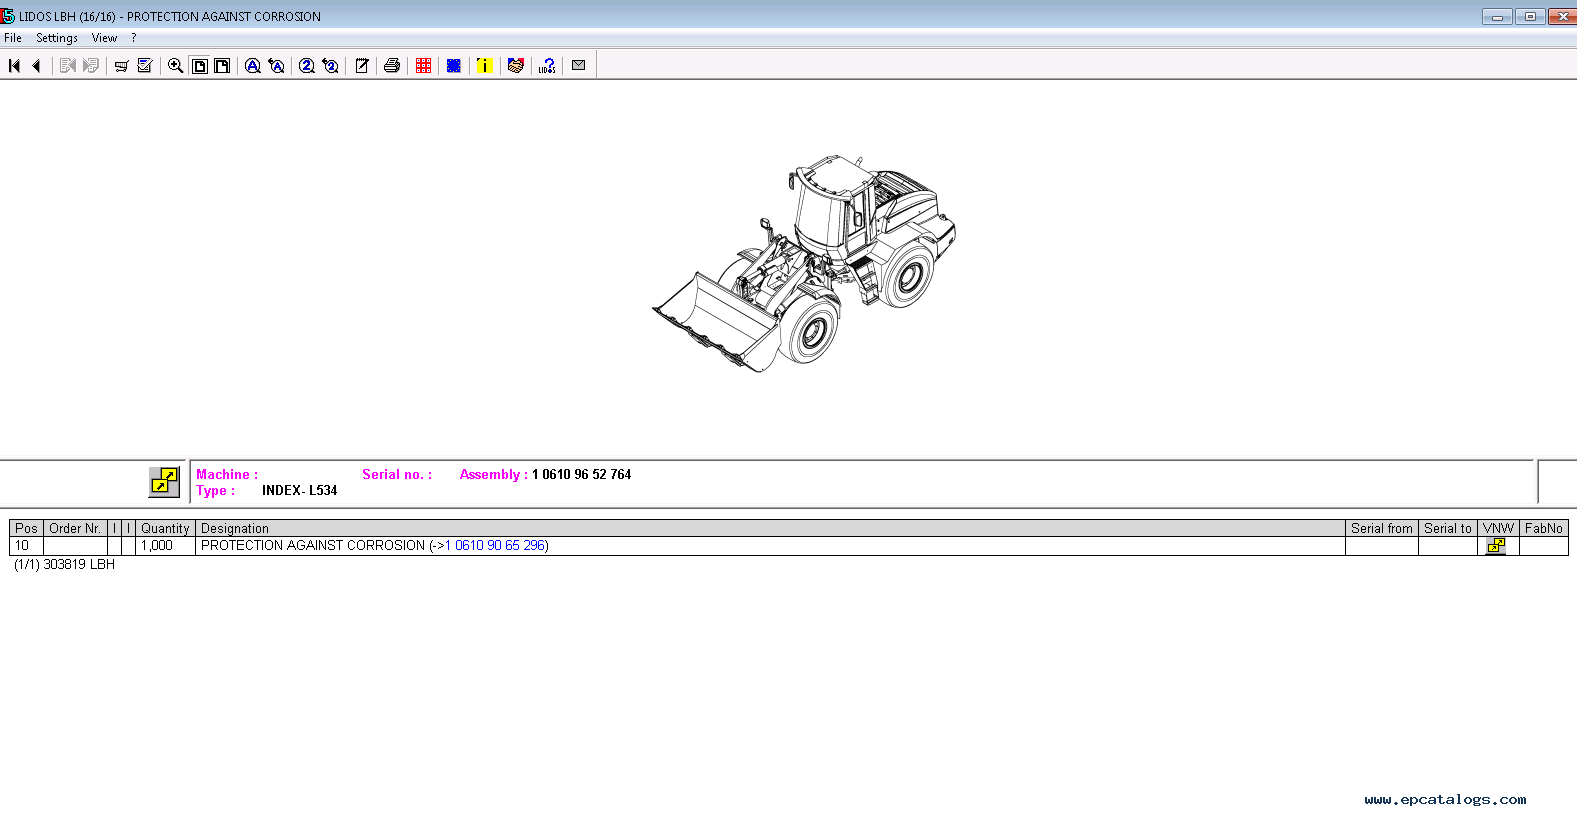Open the order checklist icon
This screenshot has width=1577, height=816.
[145, 66]
